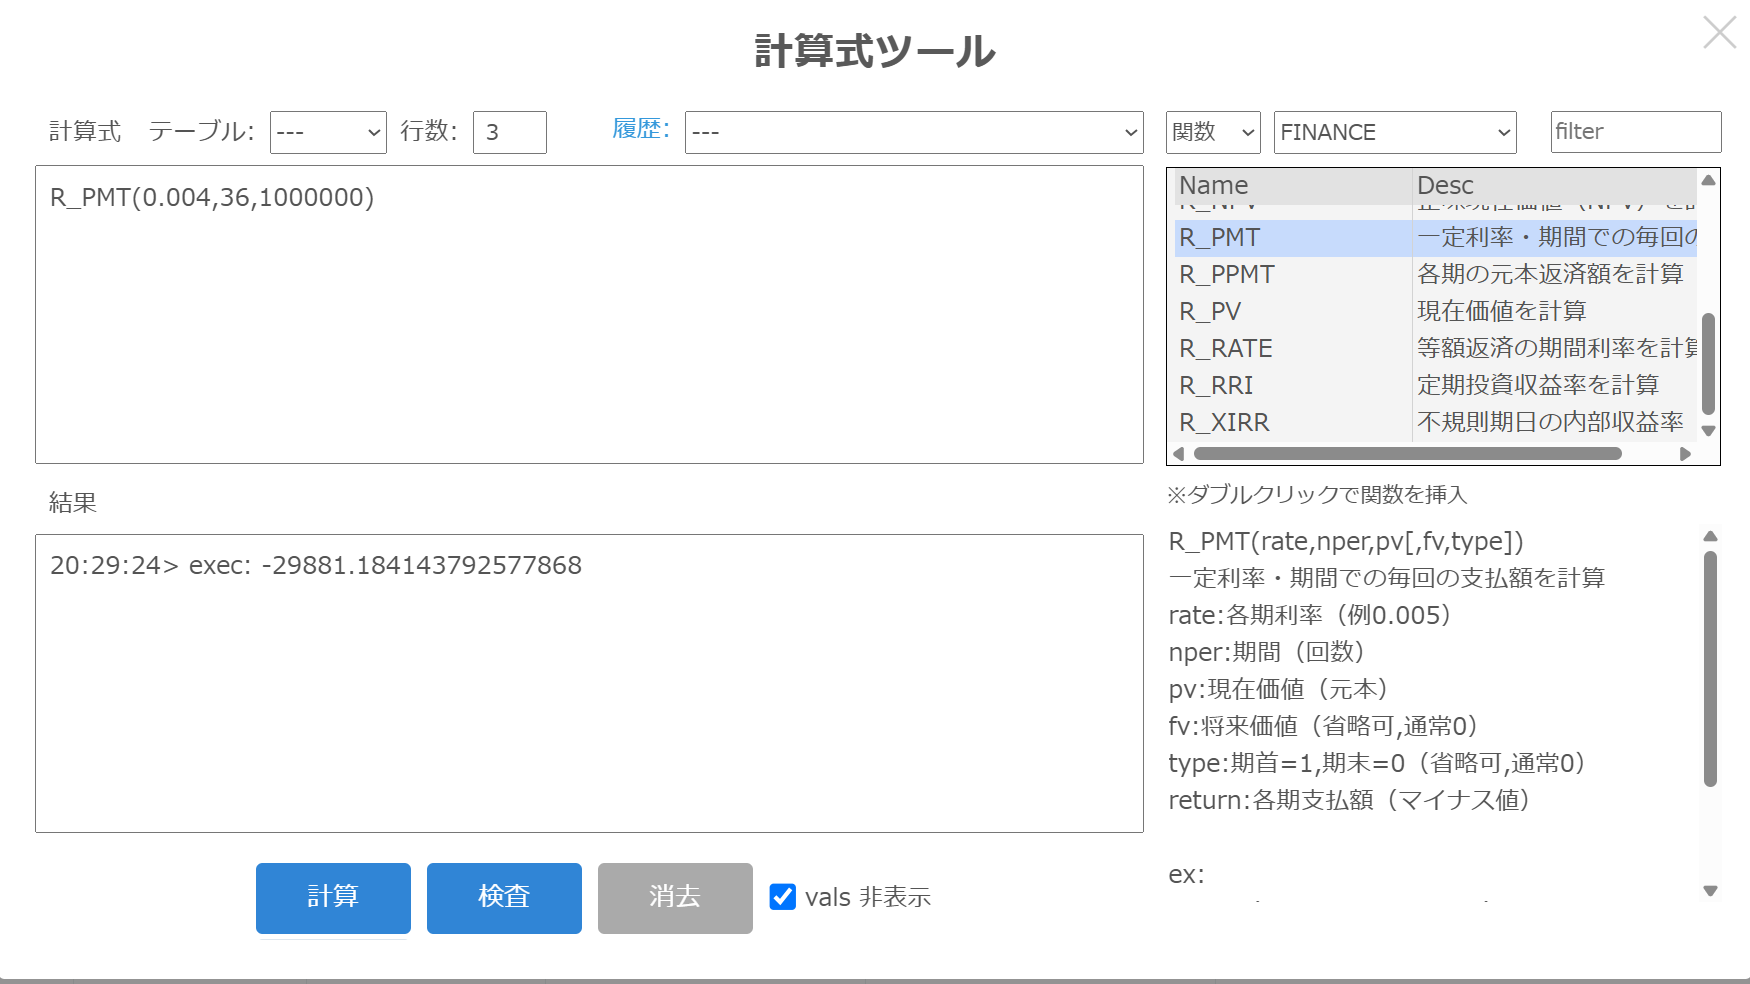
Task: Click the pv:現在価値（元本） parameter line
Action: pos(1278,690)
